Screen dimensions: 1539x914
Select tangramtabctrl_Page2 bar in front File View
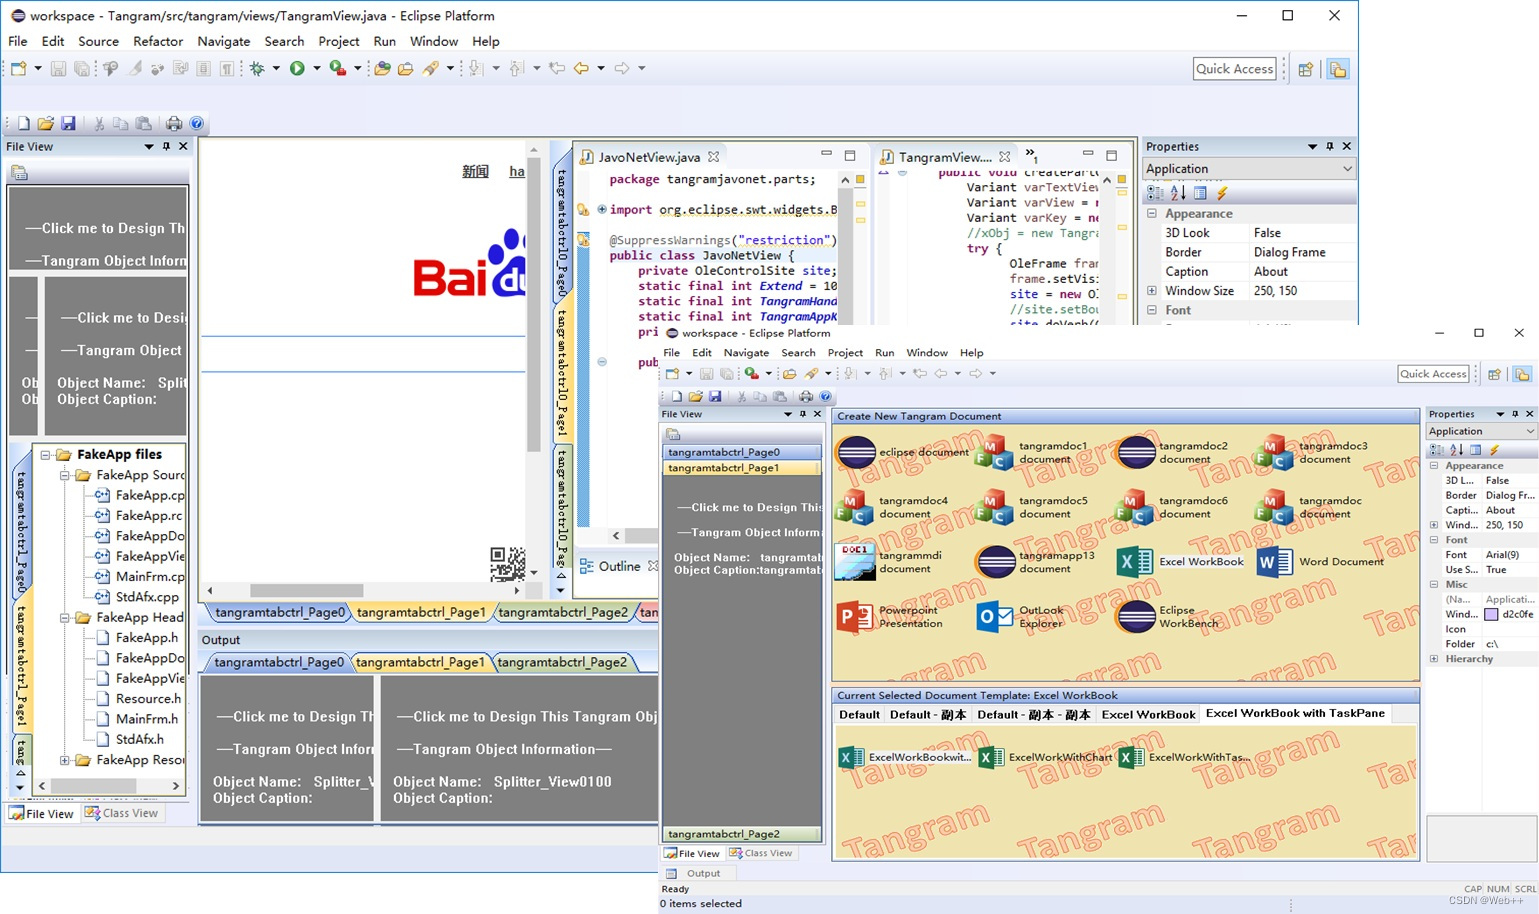click(742, 834)
